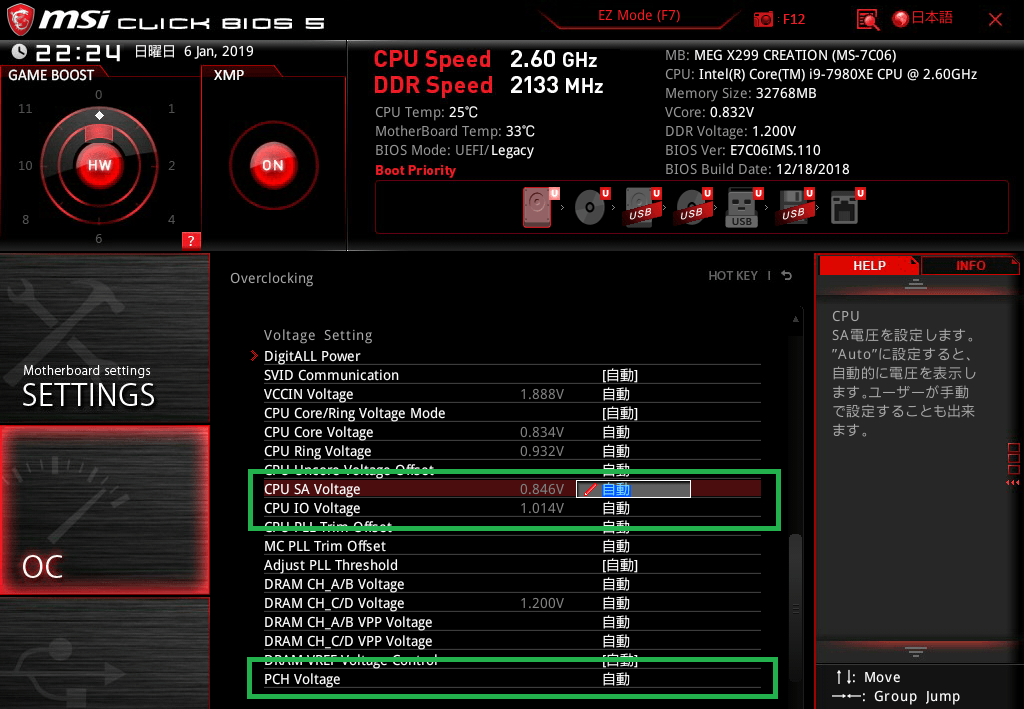Select the CPU Ring Voltage 自動 value field

(616, 451)
